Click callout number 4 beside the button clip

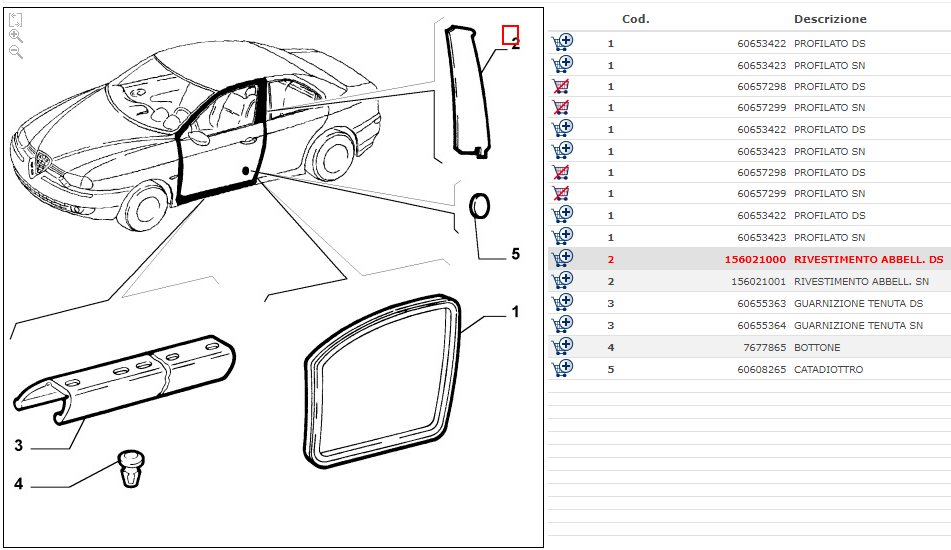18,484
